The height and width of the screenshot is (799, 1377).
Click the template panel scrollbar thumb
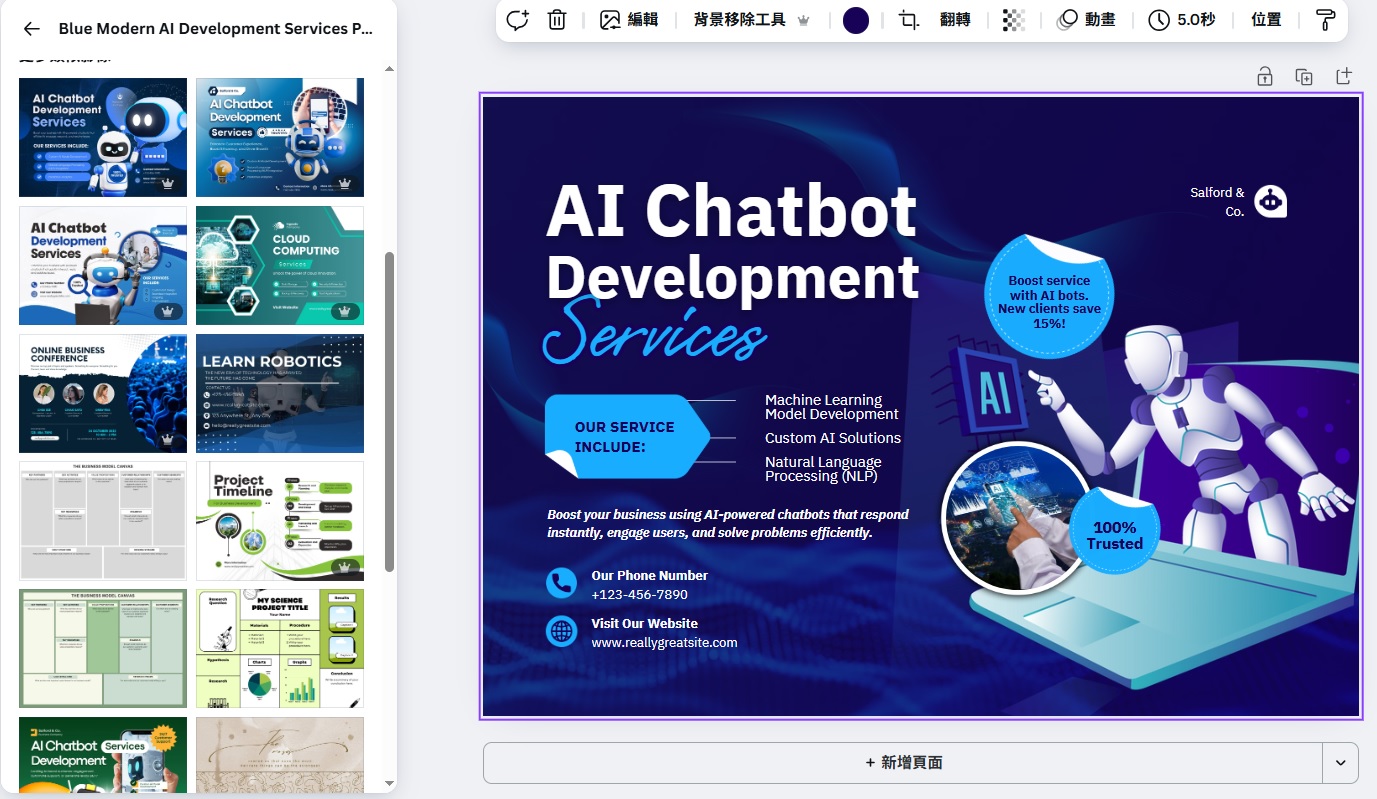click(x=390, y=411)
